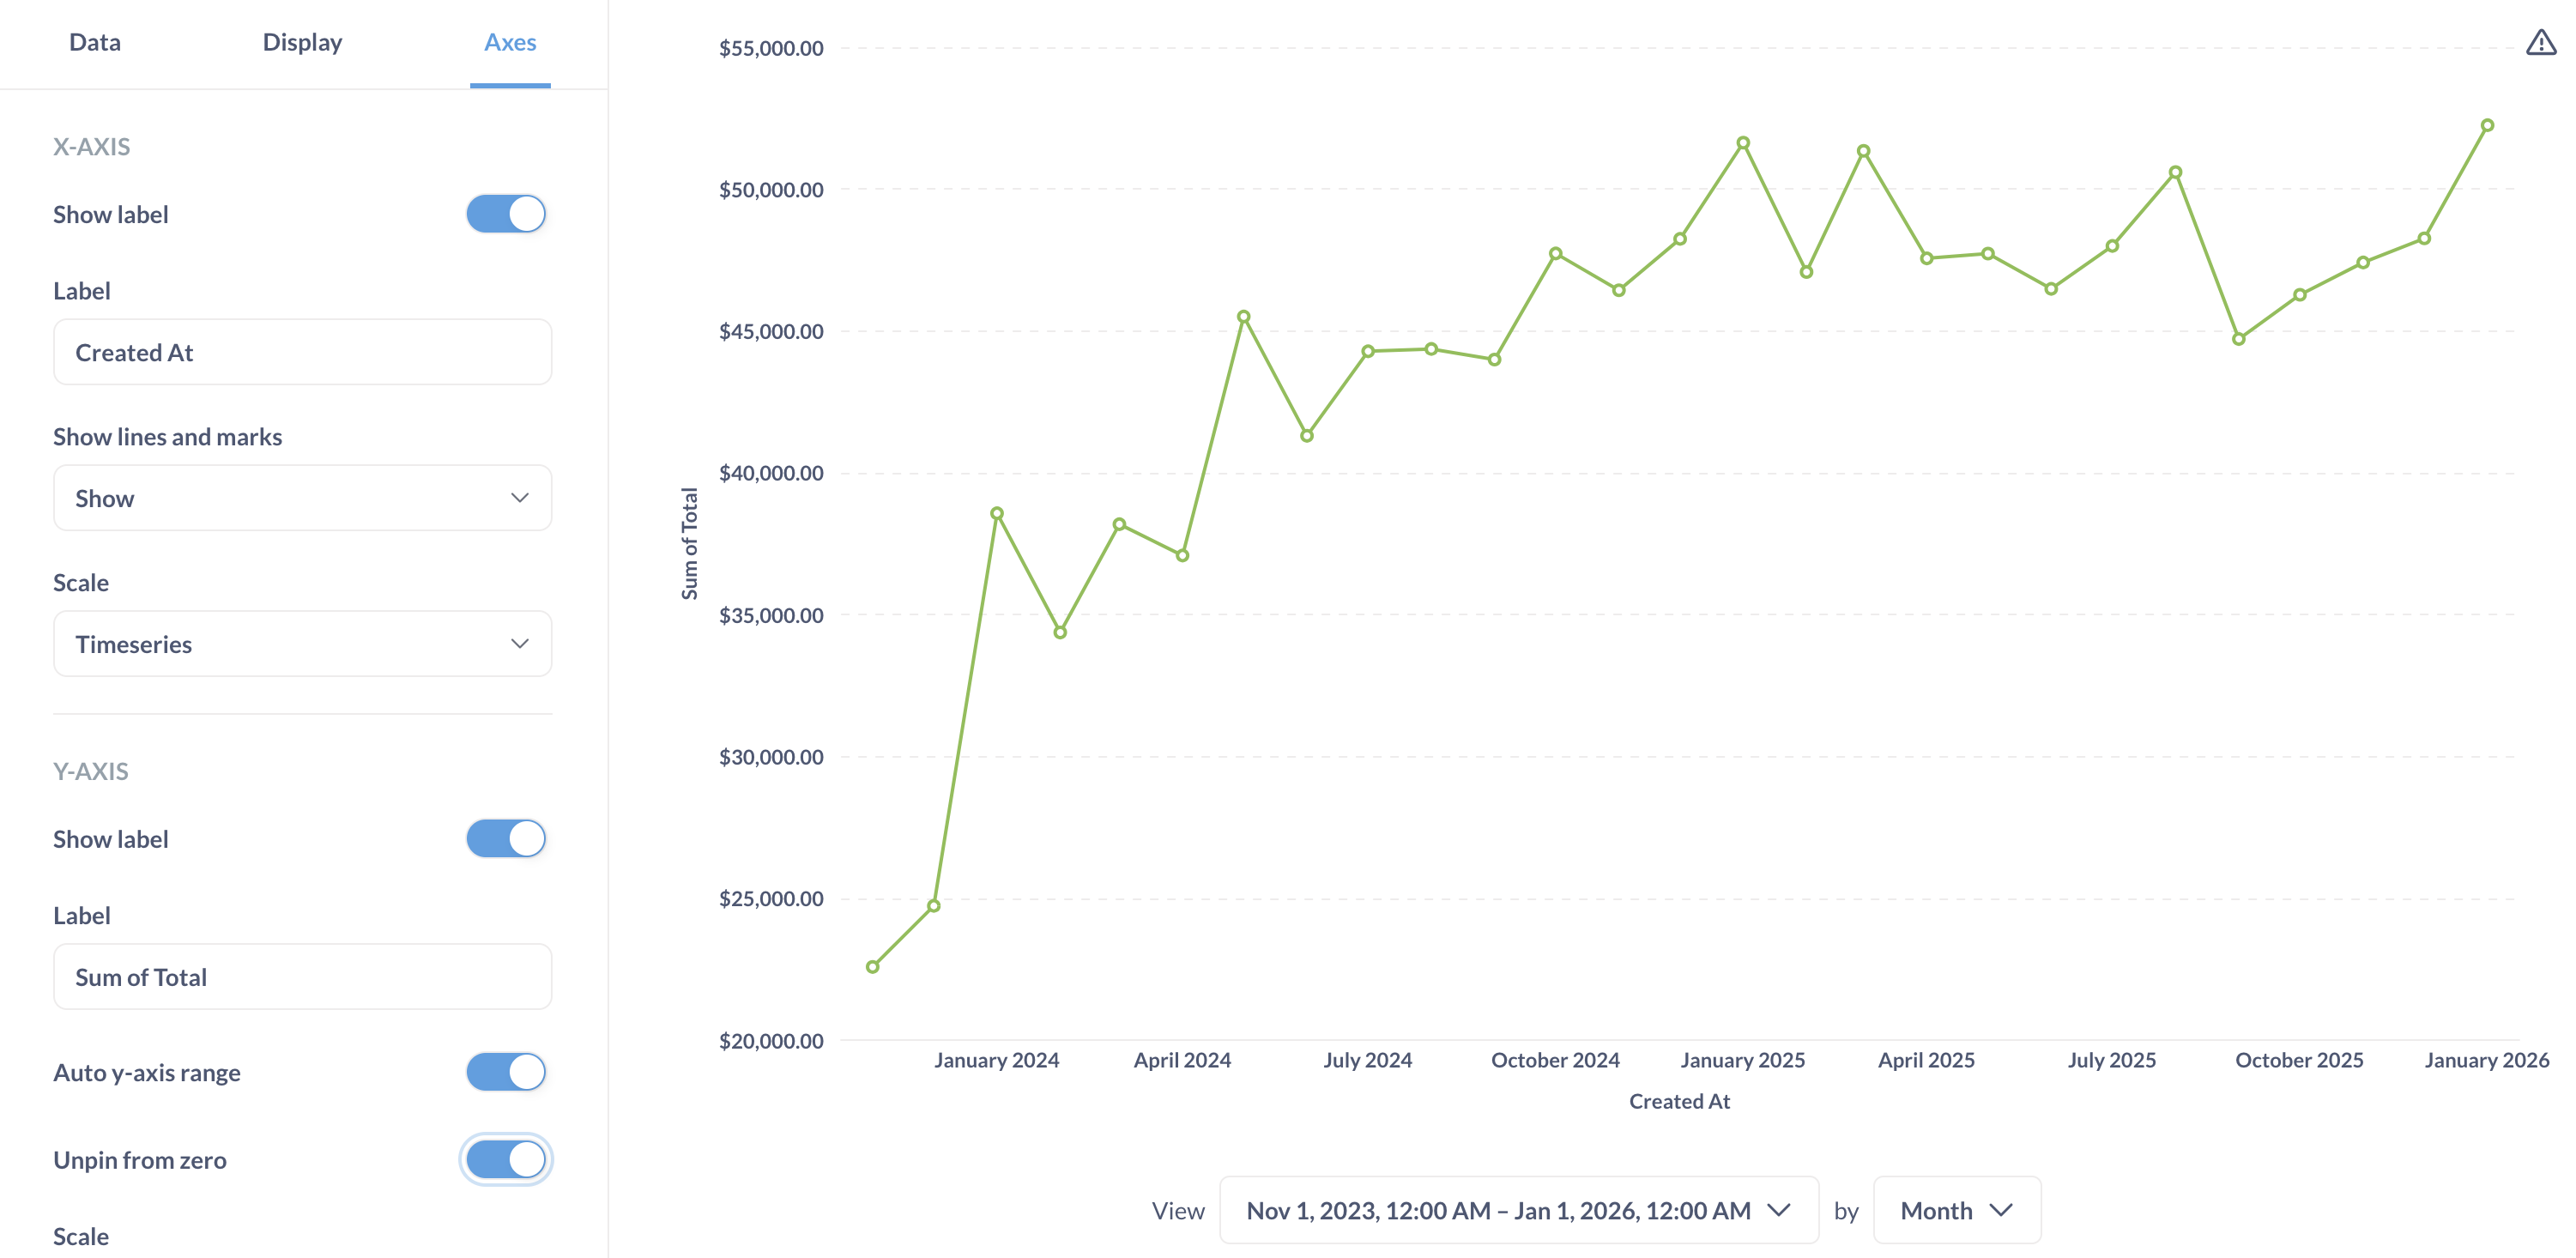2576x1258 pixels.
Task: Open the x-axis Scale dropdown showing Timeseries
Action: point(302,643)
